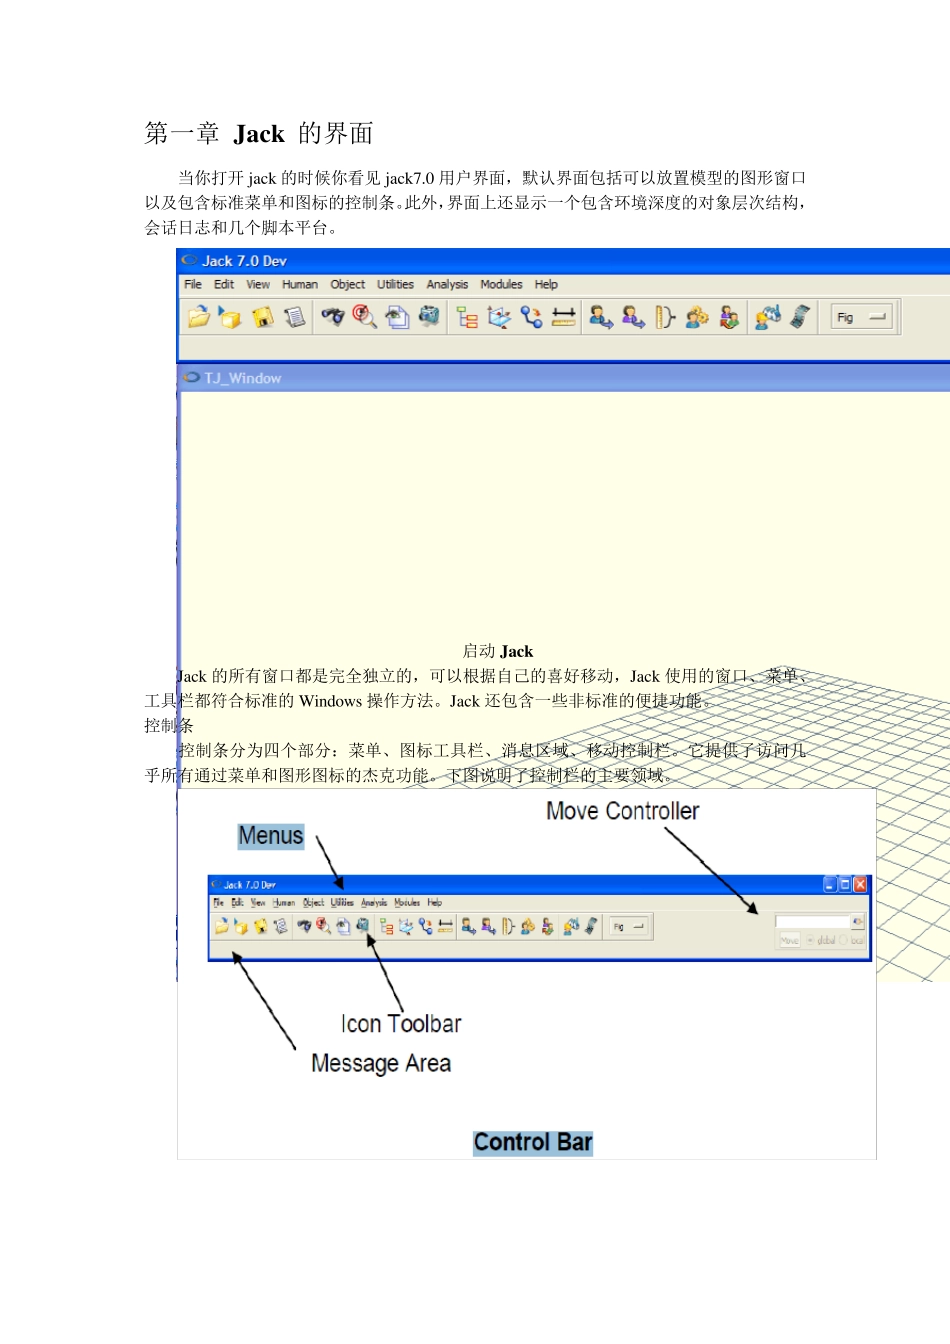This screenshot has height=1344, width=950.
Task: Click the Move Controller text field in figure
Action: pos(812,921)
